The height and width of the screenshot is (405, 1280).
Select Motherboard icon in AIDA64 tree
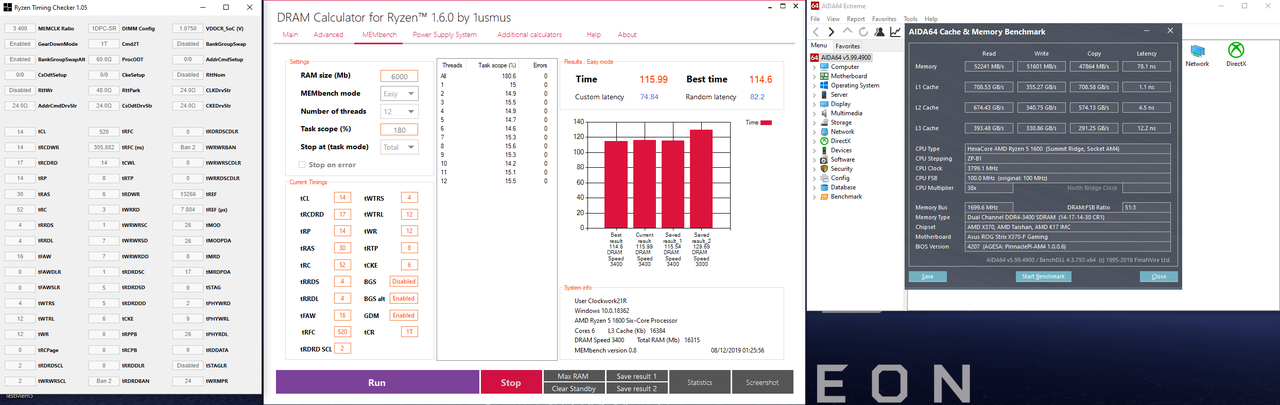[x=825, y=76]
